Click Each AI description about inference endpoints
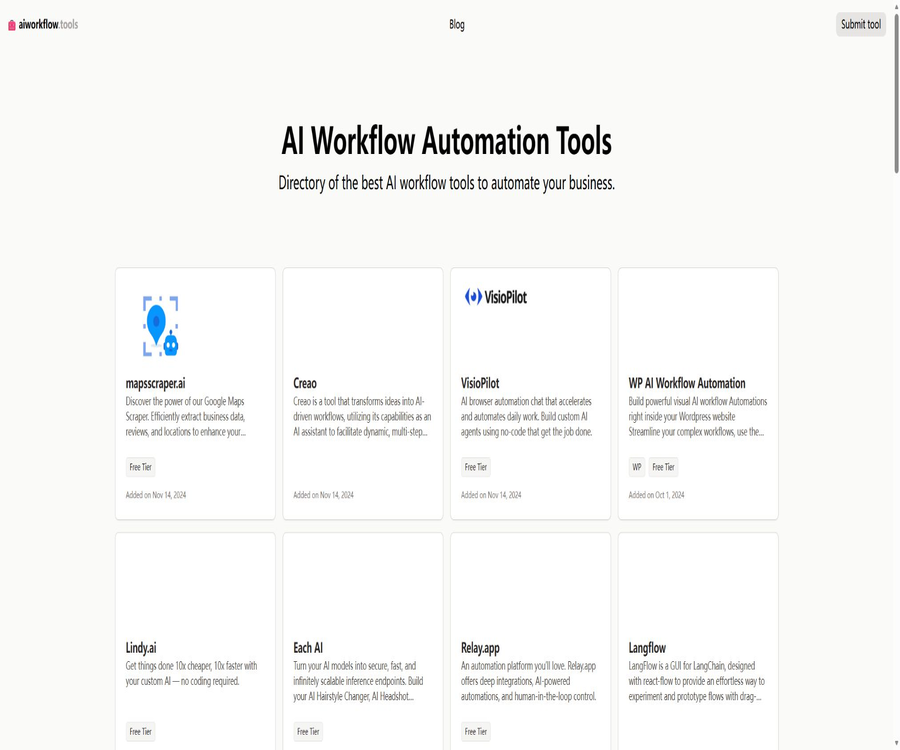The height and width of the screenshot is (750, 900). coord(358,681)
